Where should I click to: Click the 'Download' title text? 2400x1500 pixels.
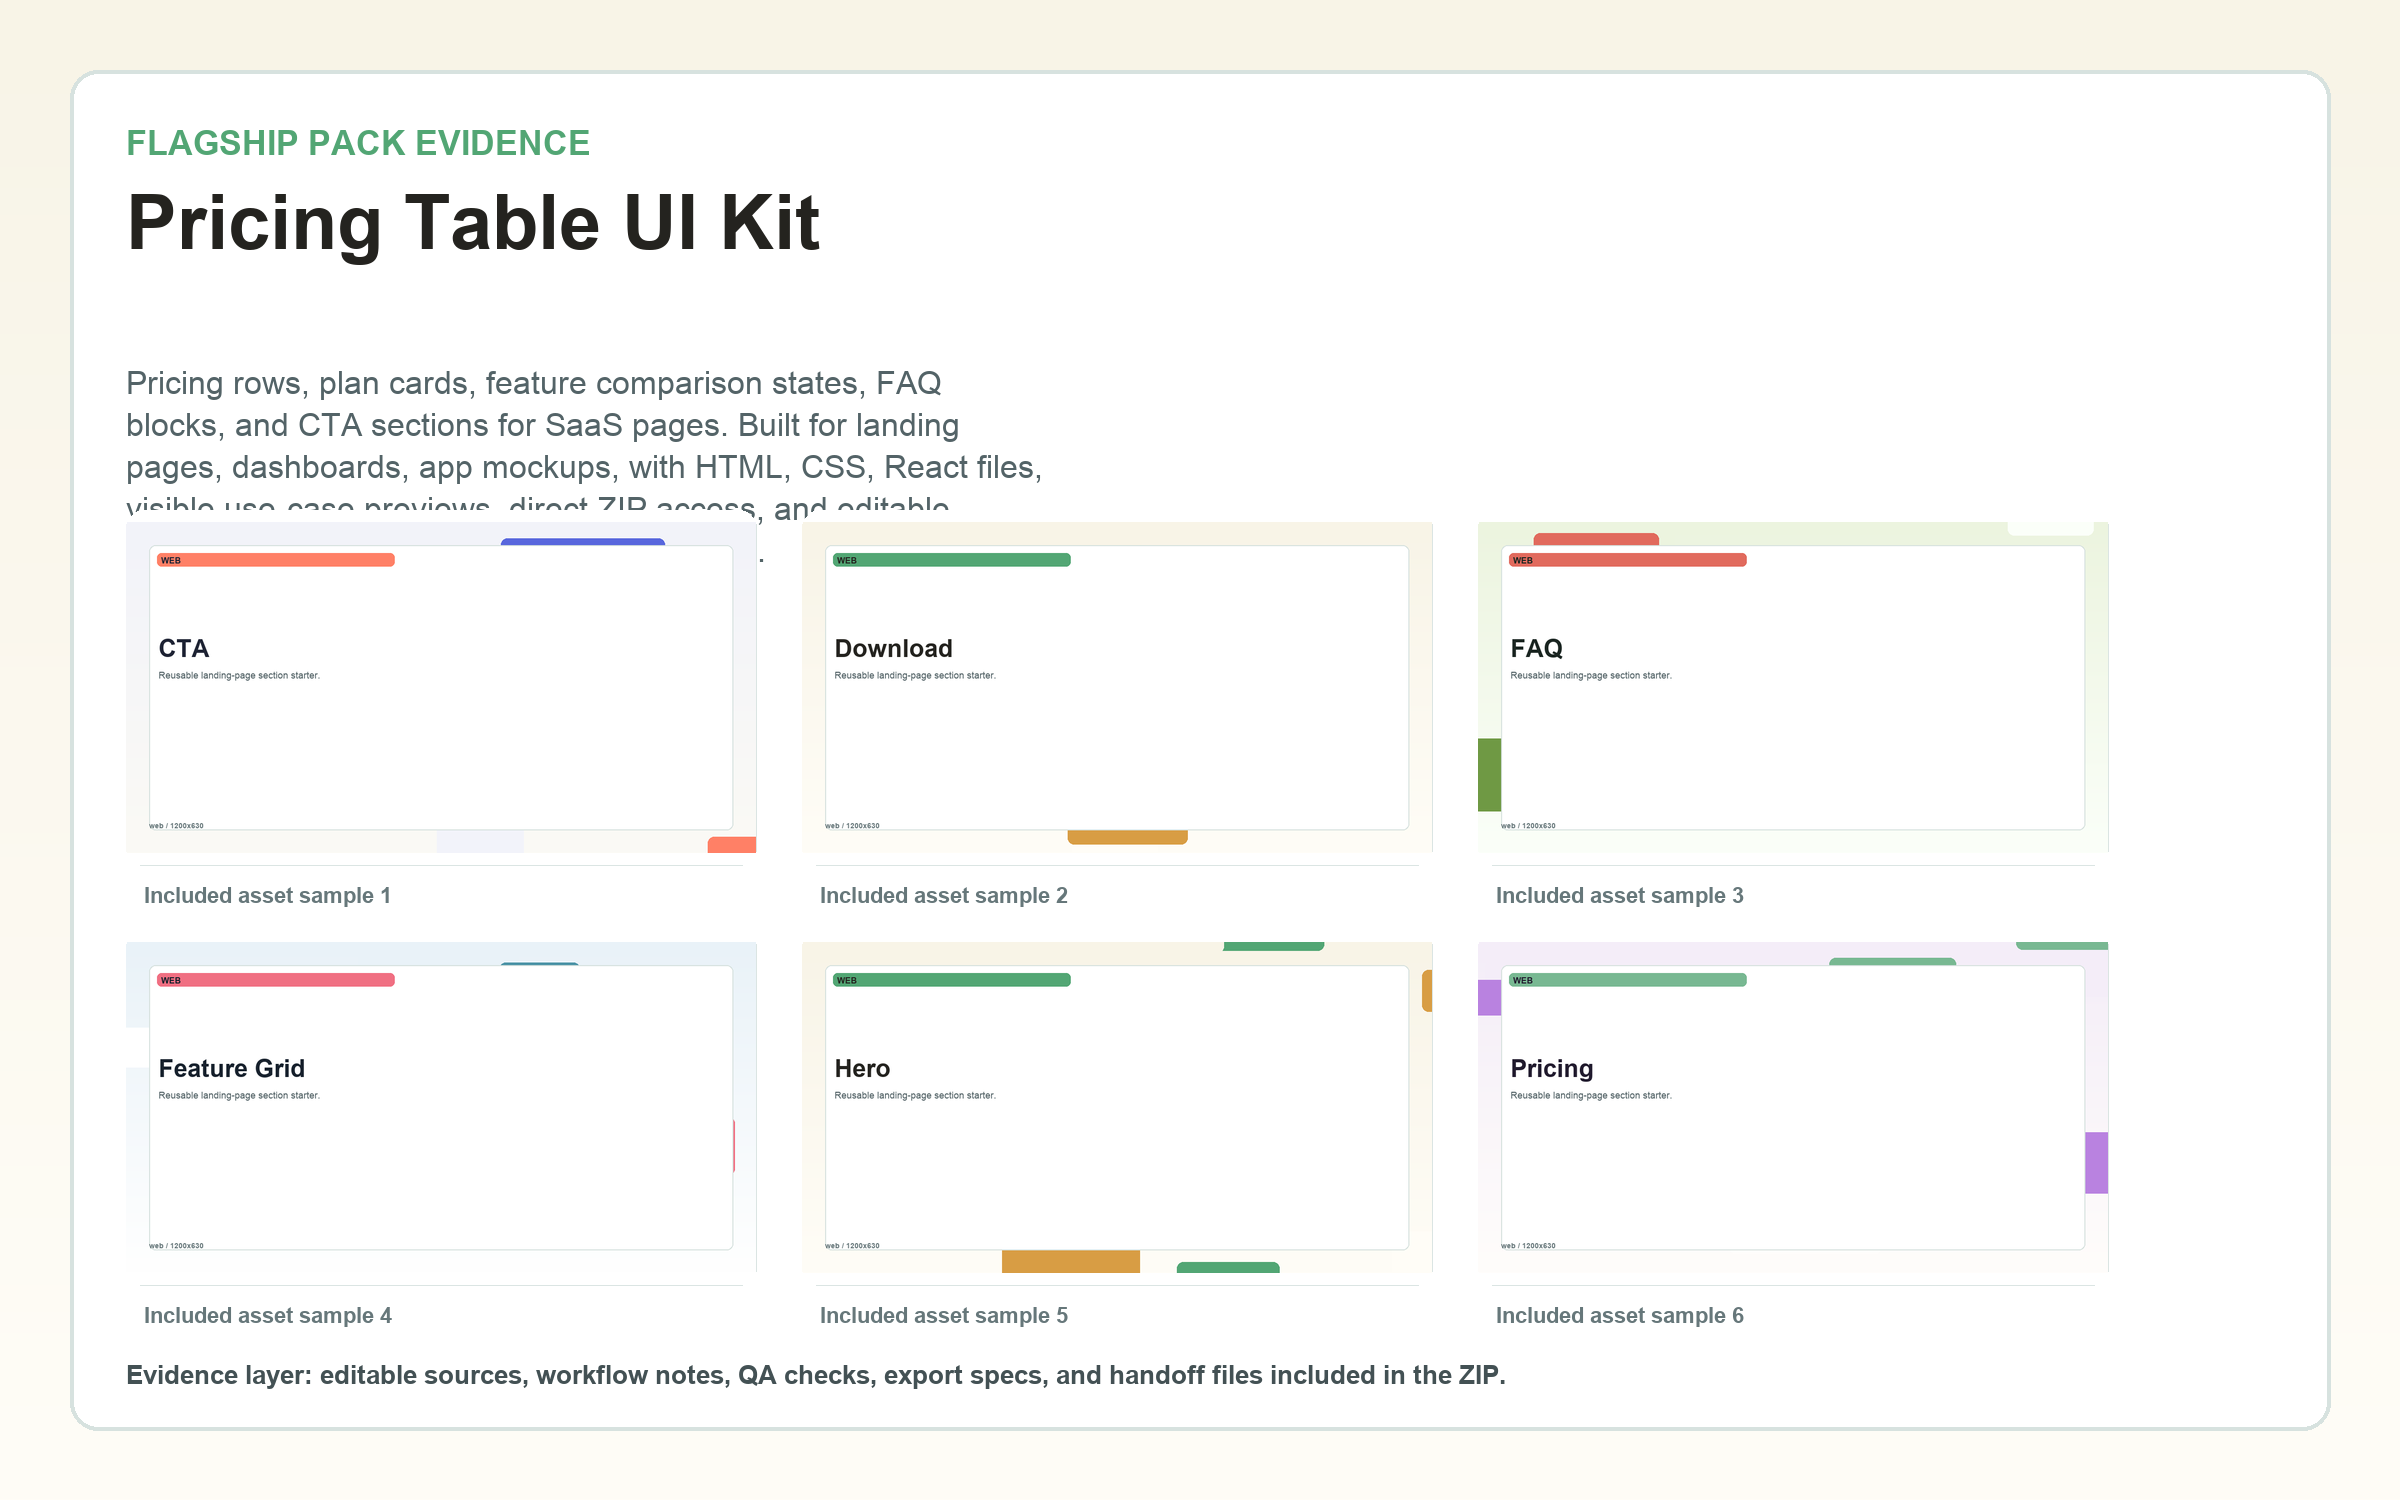[894, 649]
